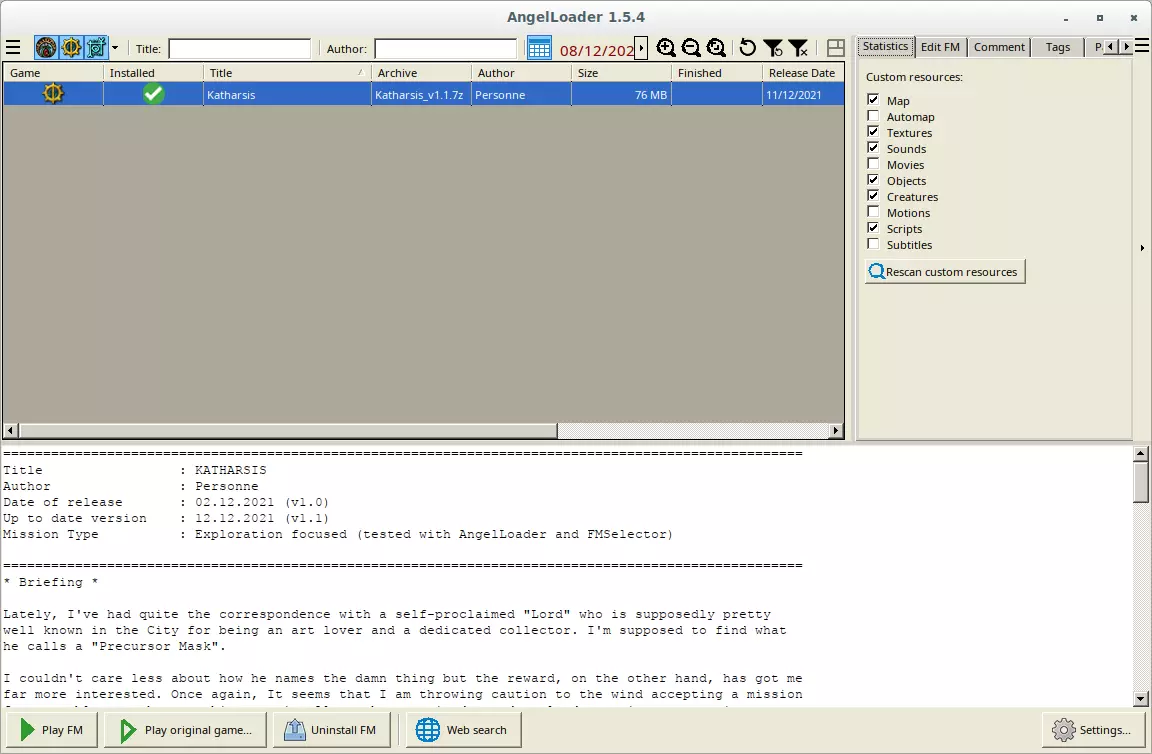Open the release date filter calendar

tap(539, 48)
